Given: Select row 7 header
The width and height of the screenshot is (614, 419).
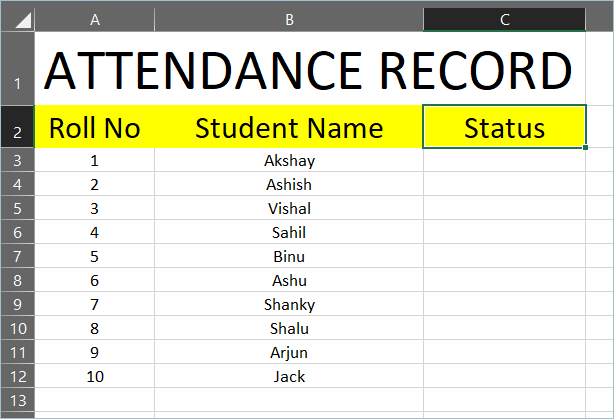Looking at the screenshot, I should pyautogui.click(x=17, y=256).
